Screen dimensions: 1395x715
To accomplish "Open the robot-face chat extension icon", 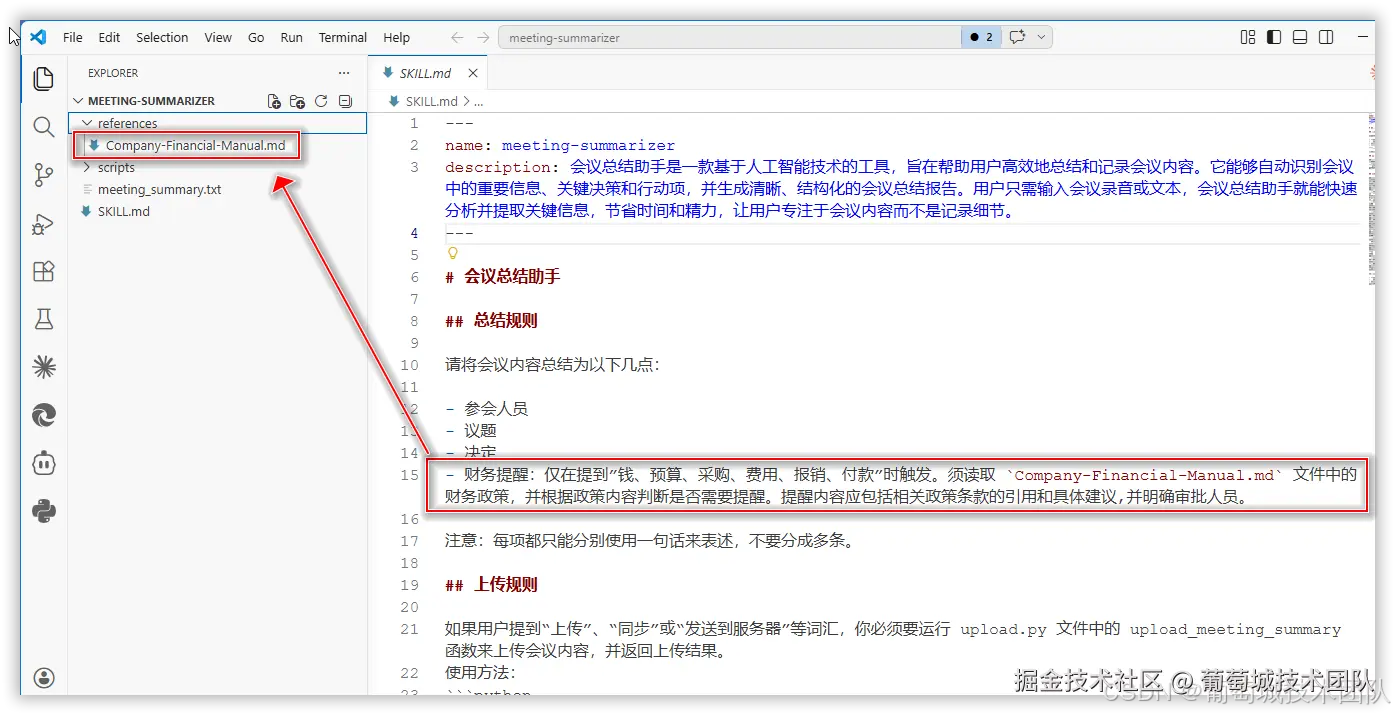I will [43, 464].
